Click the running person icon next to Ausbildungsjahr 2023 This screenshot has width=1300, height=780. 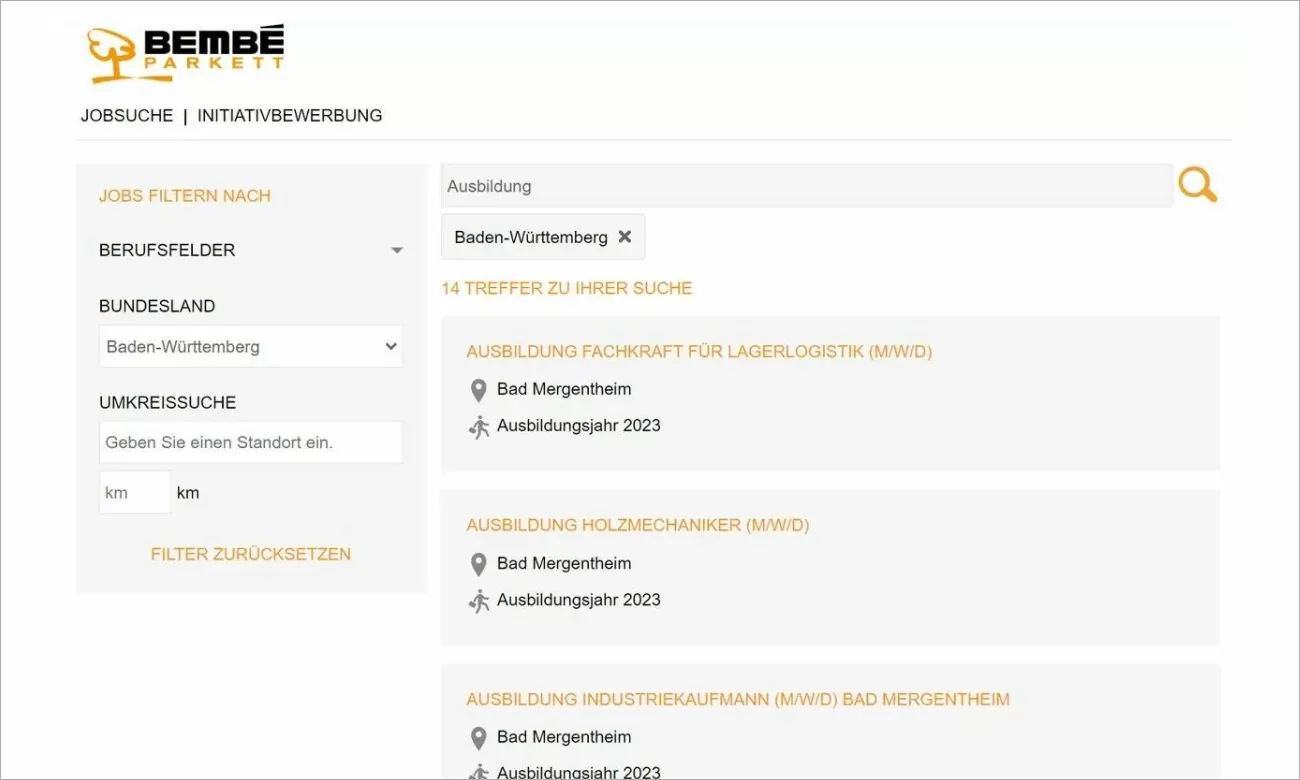tap(478, 426)
